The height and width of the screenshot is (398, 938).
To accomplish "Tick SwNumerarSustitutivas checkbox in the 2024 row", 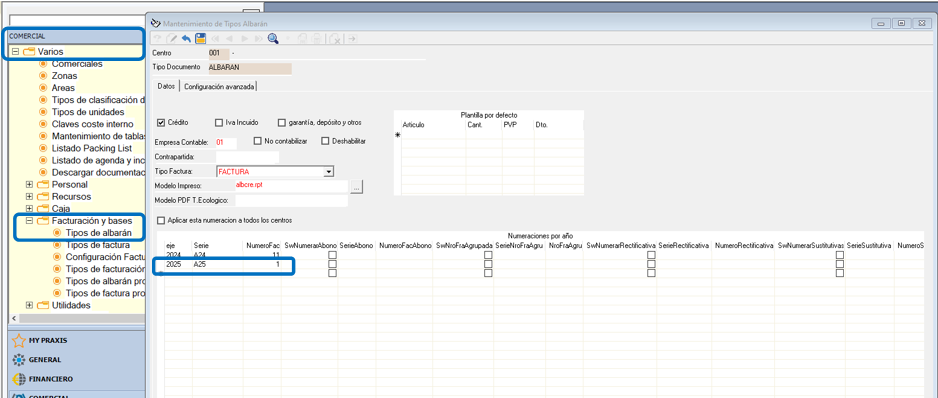I will pos(840,255).
